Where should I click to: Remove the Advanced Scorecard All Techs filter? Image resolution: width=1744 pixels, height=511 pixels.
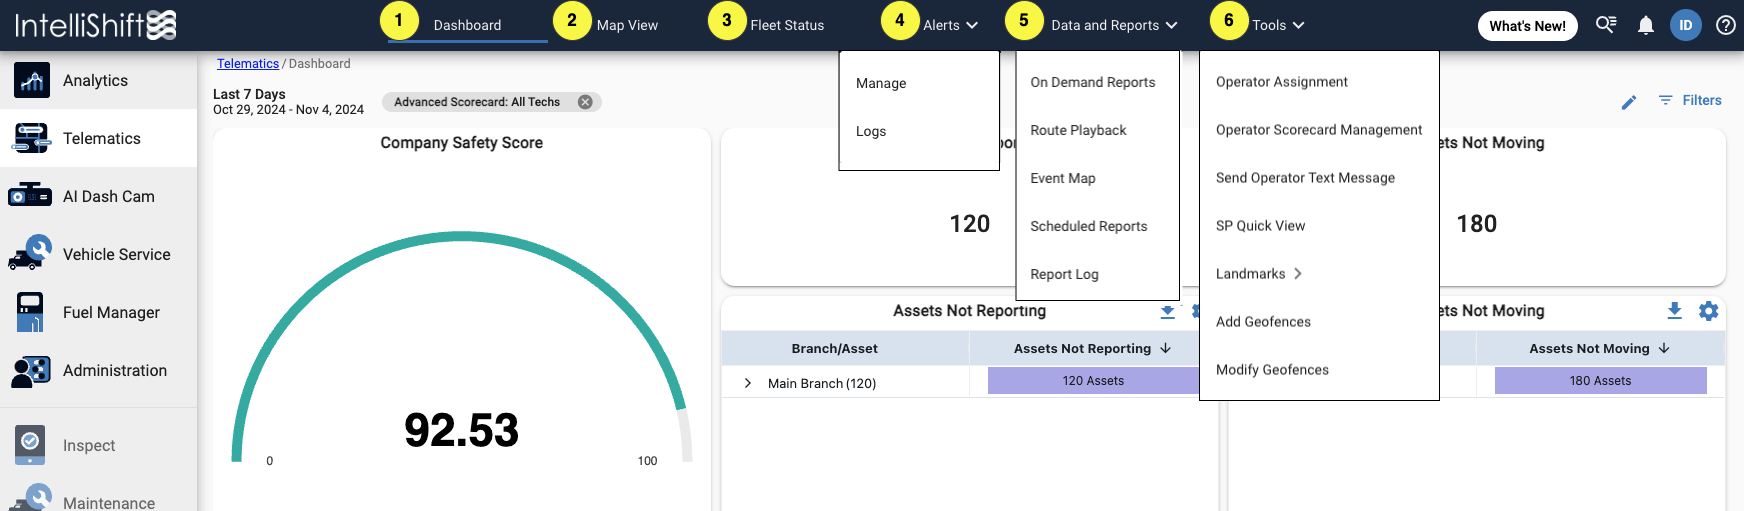pyautogui.click(x=585, y=102)
